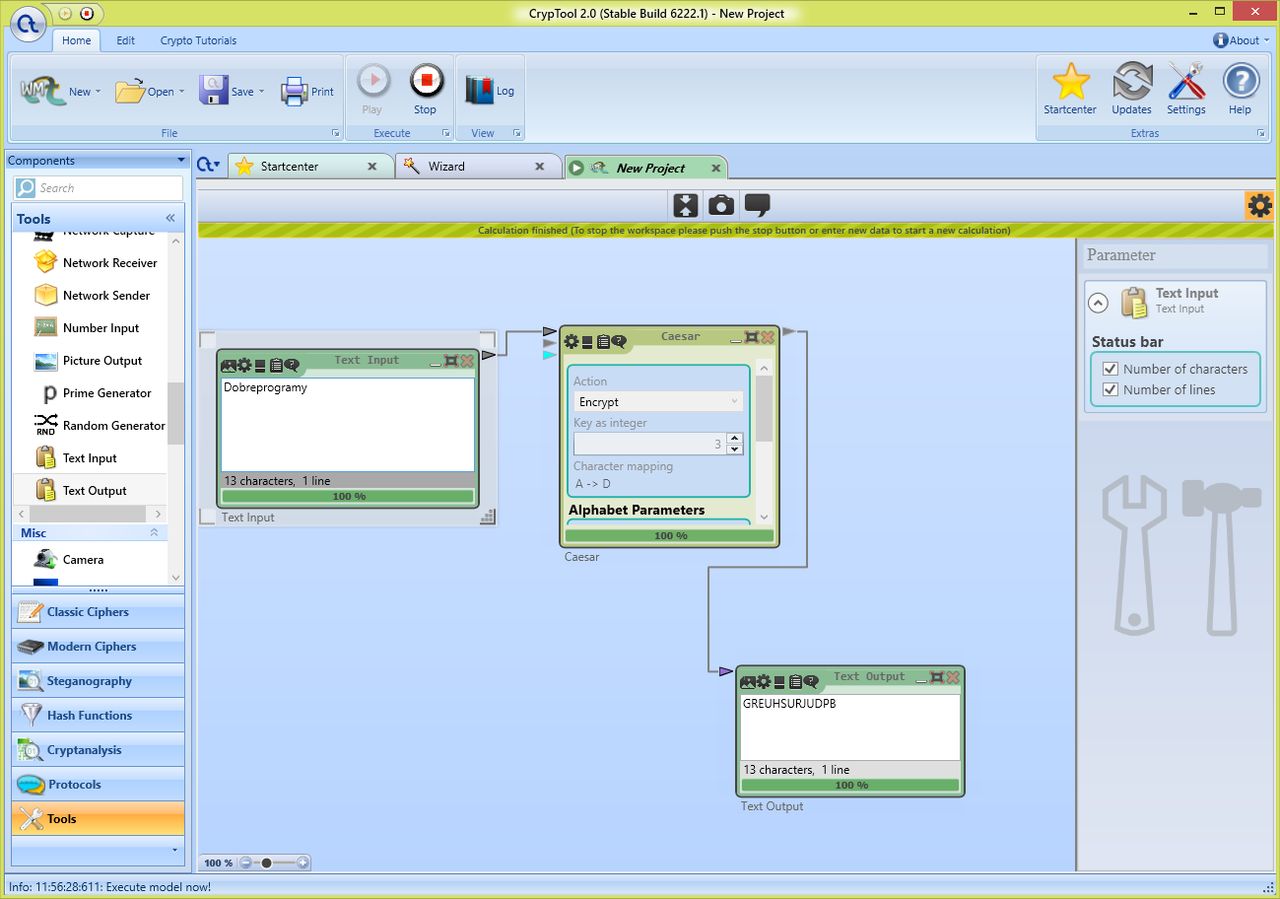Open the Caesar Action Encrypt dropdown
This screenshot has height=899, width=1280.
[658, 401]
